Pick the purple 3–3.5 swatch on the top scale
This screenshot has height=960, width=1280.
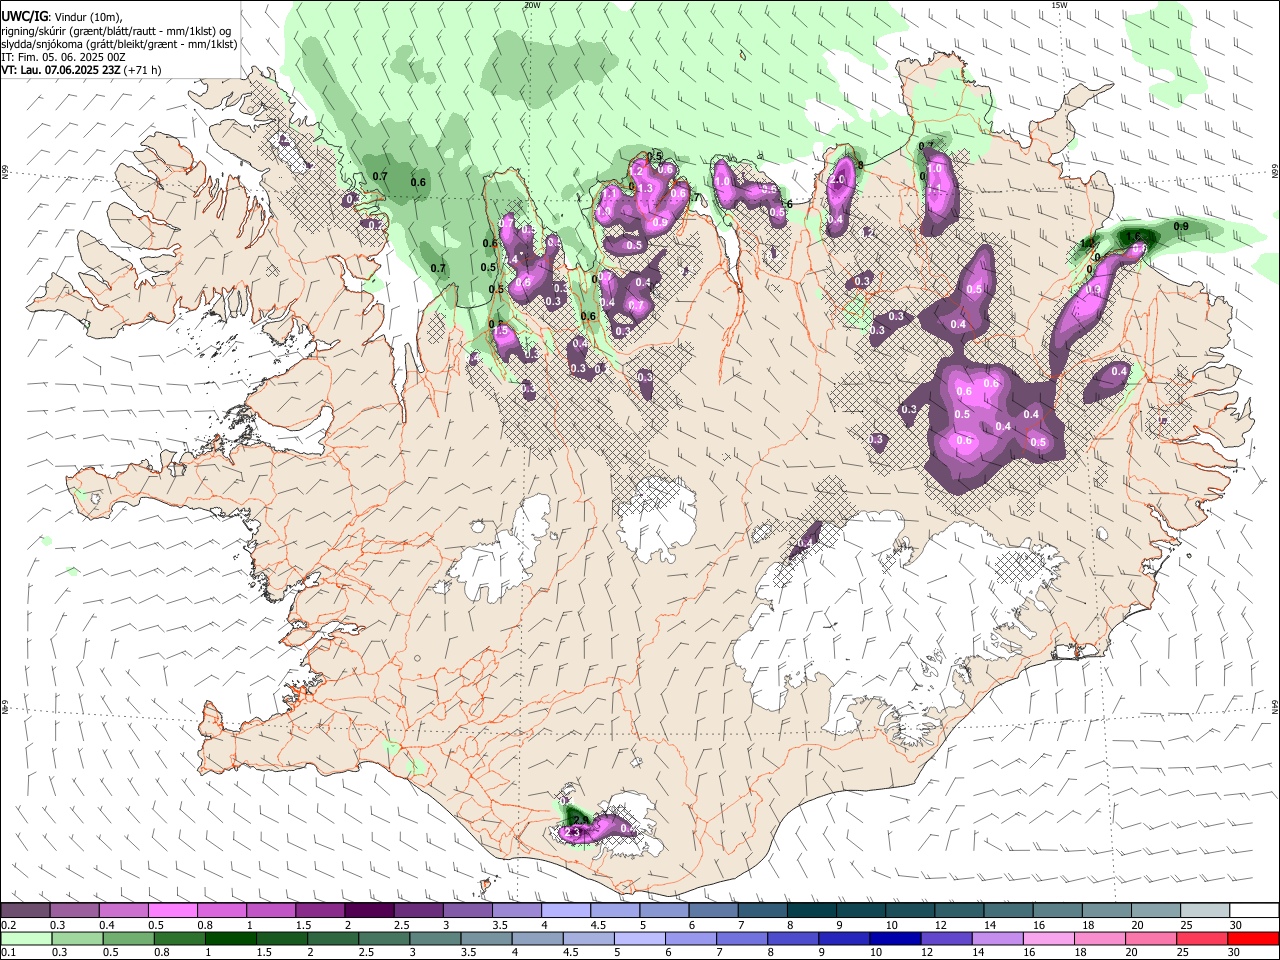[x=468, y=911]
